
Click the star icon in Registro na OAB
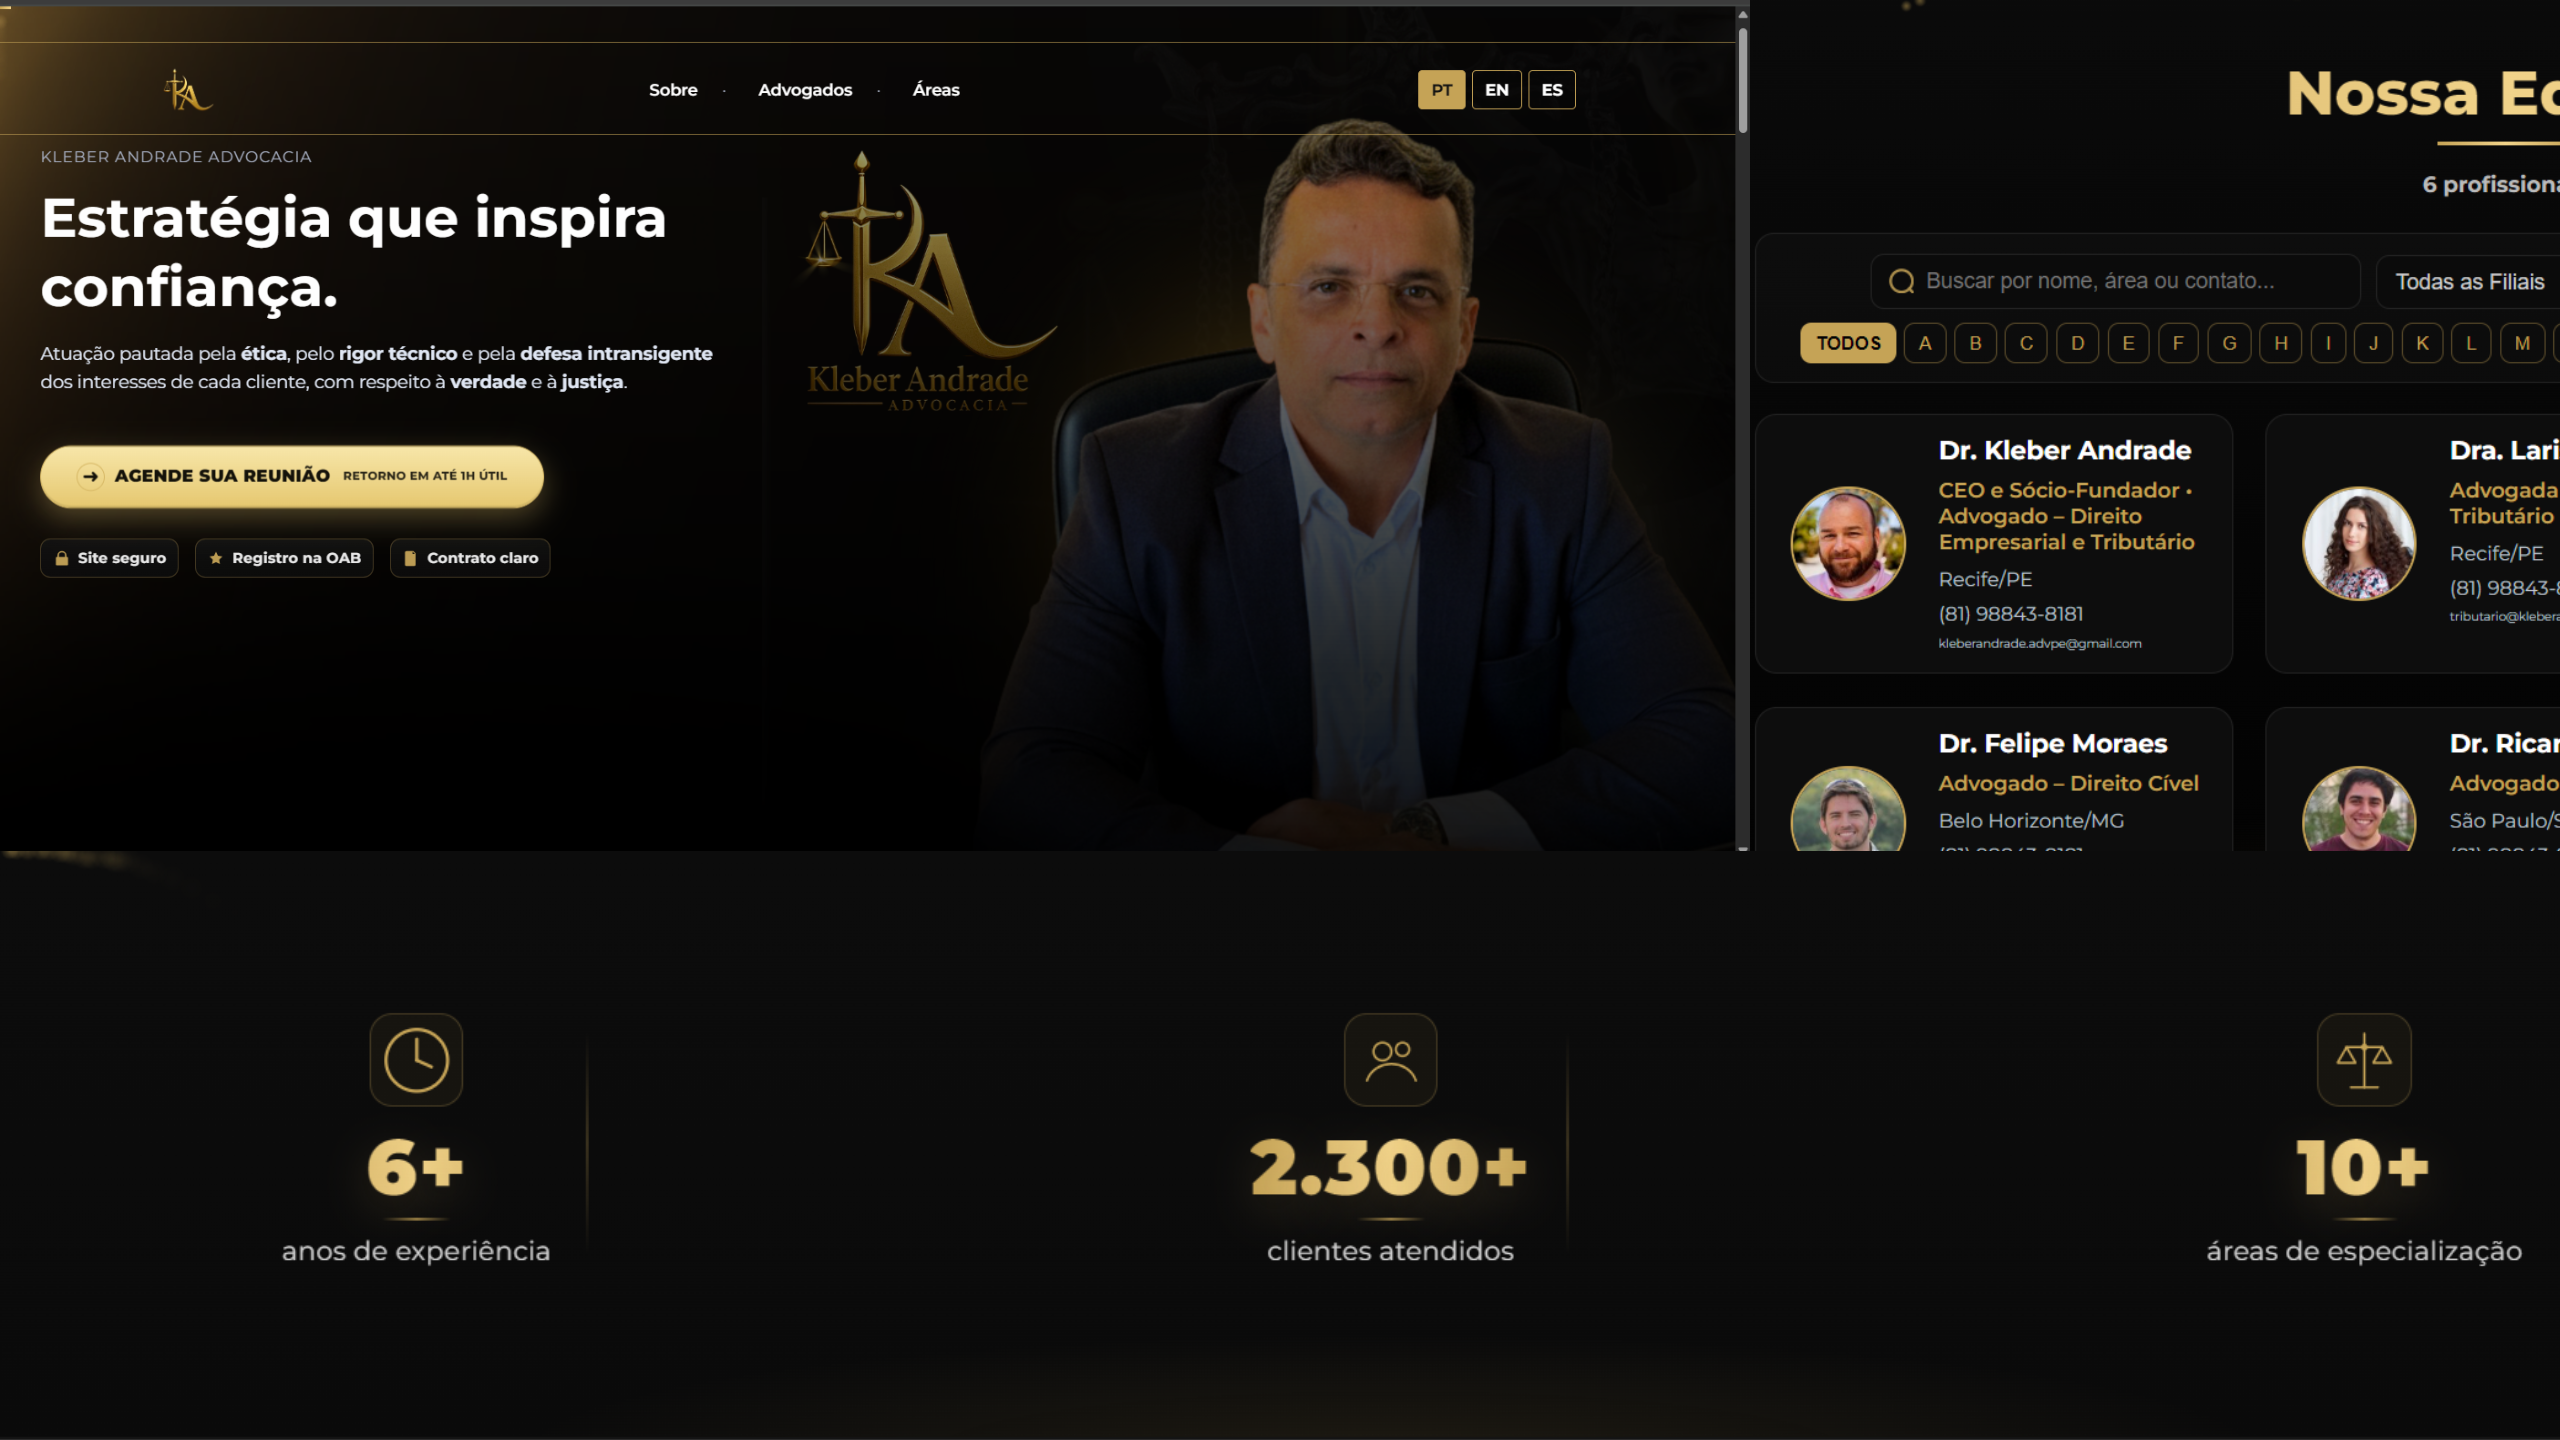(x=216, y=558)
